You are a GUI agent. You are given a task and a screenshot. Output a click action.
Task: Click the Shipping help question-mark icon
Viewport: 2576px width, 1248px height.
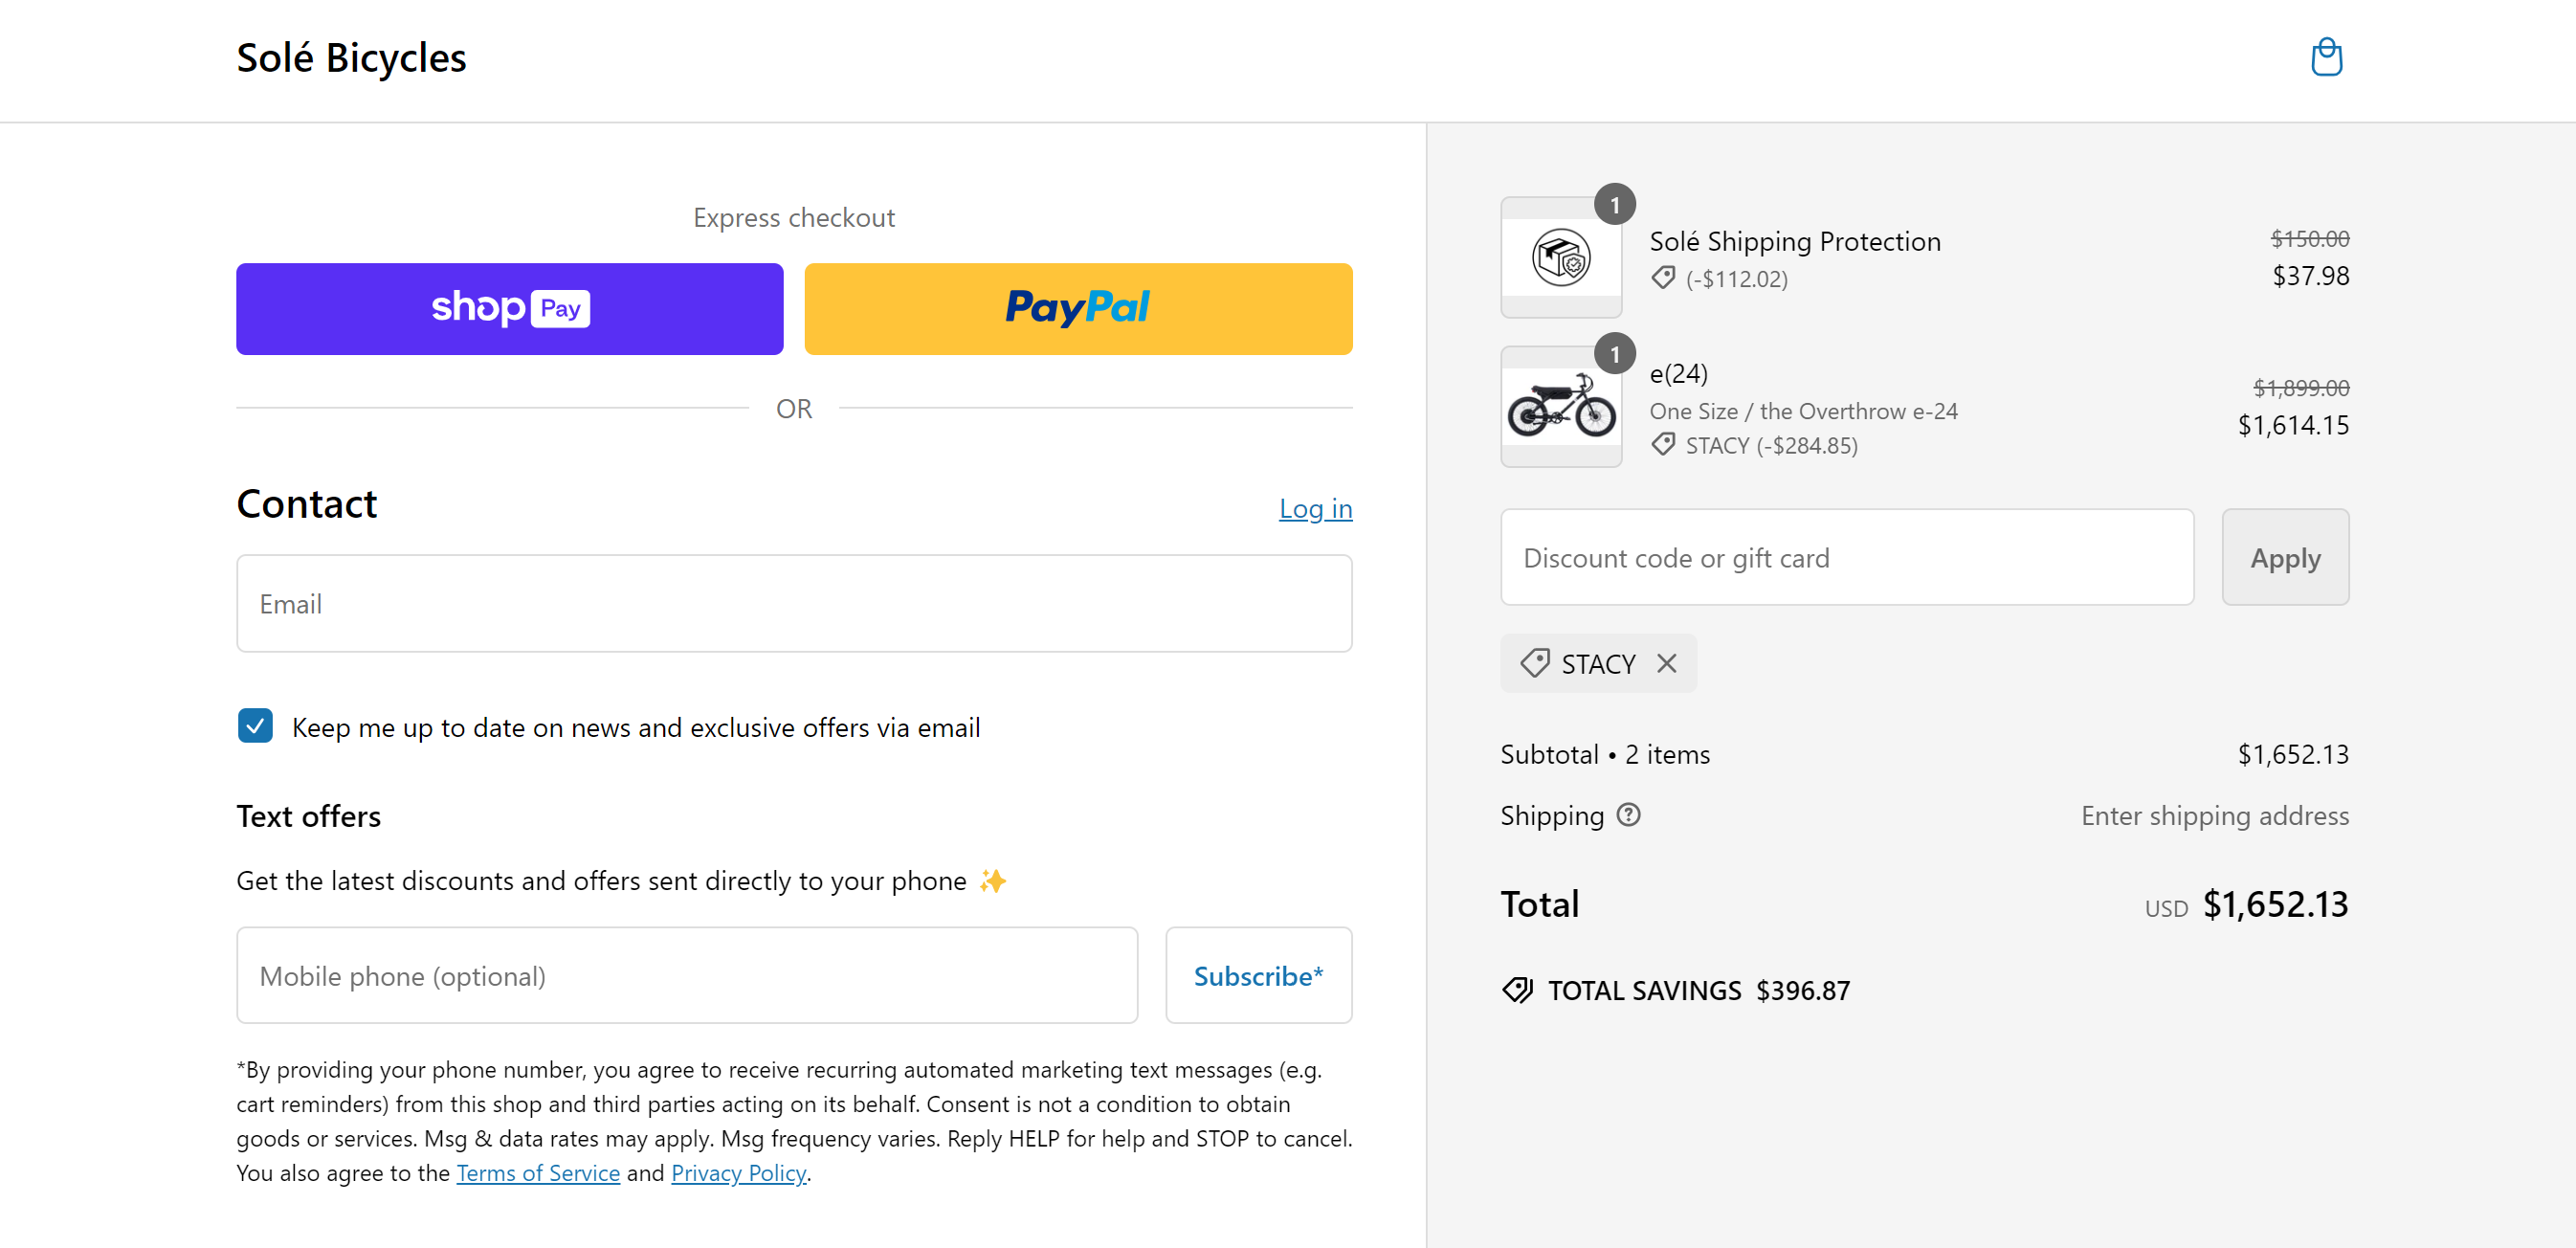[1628, 815]
